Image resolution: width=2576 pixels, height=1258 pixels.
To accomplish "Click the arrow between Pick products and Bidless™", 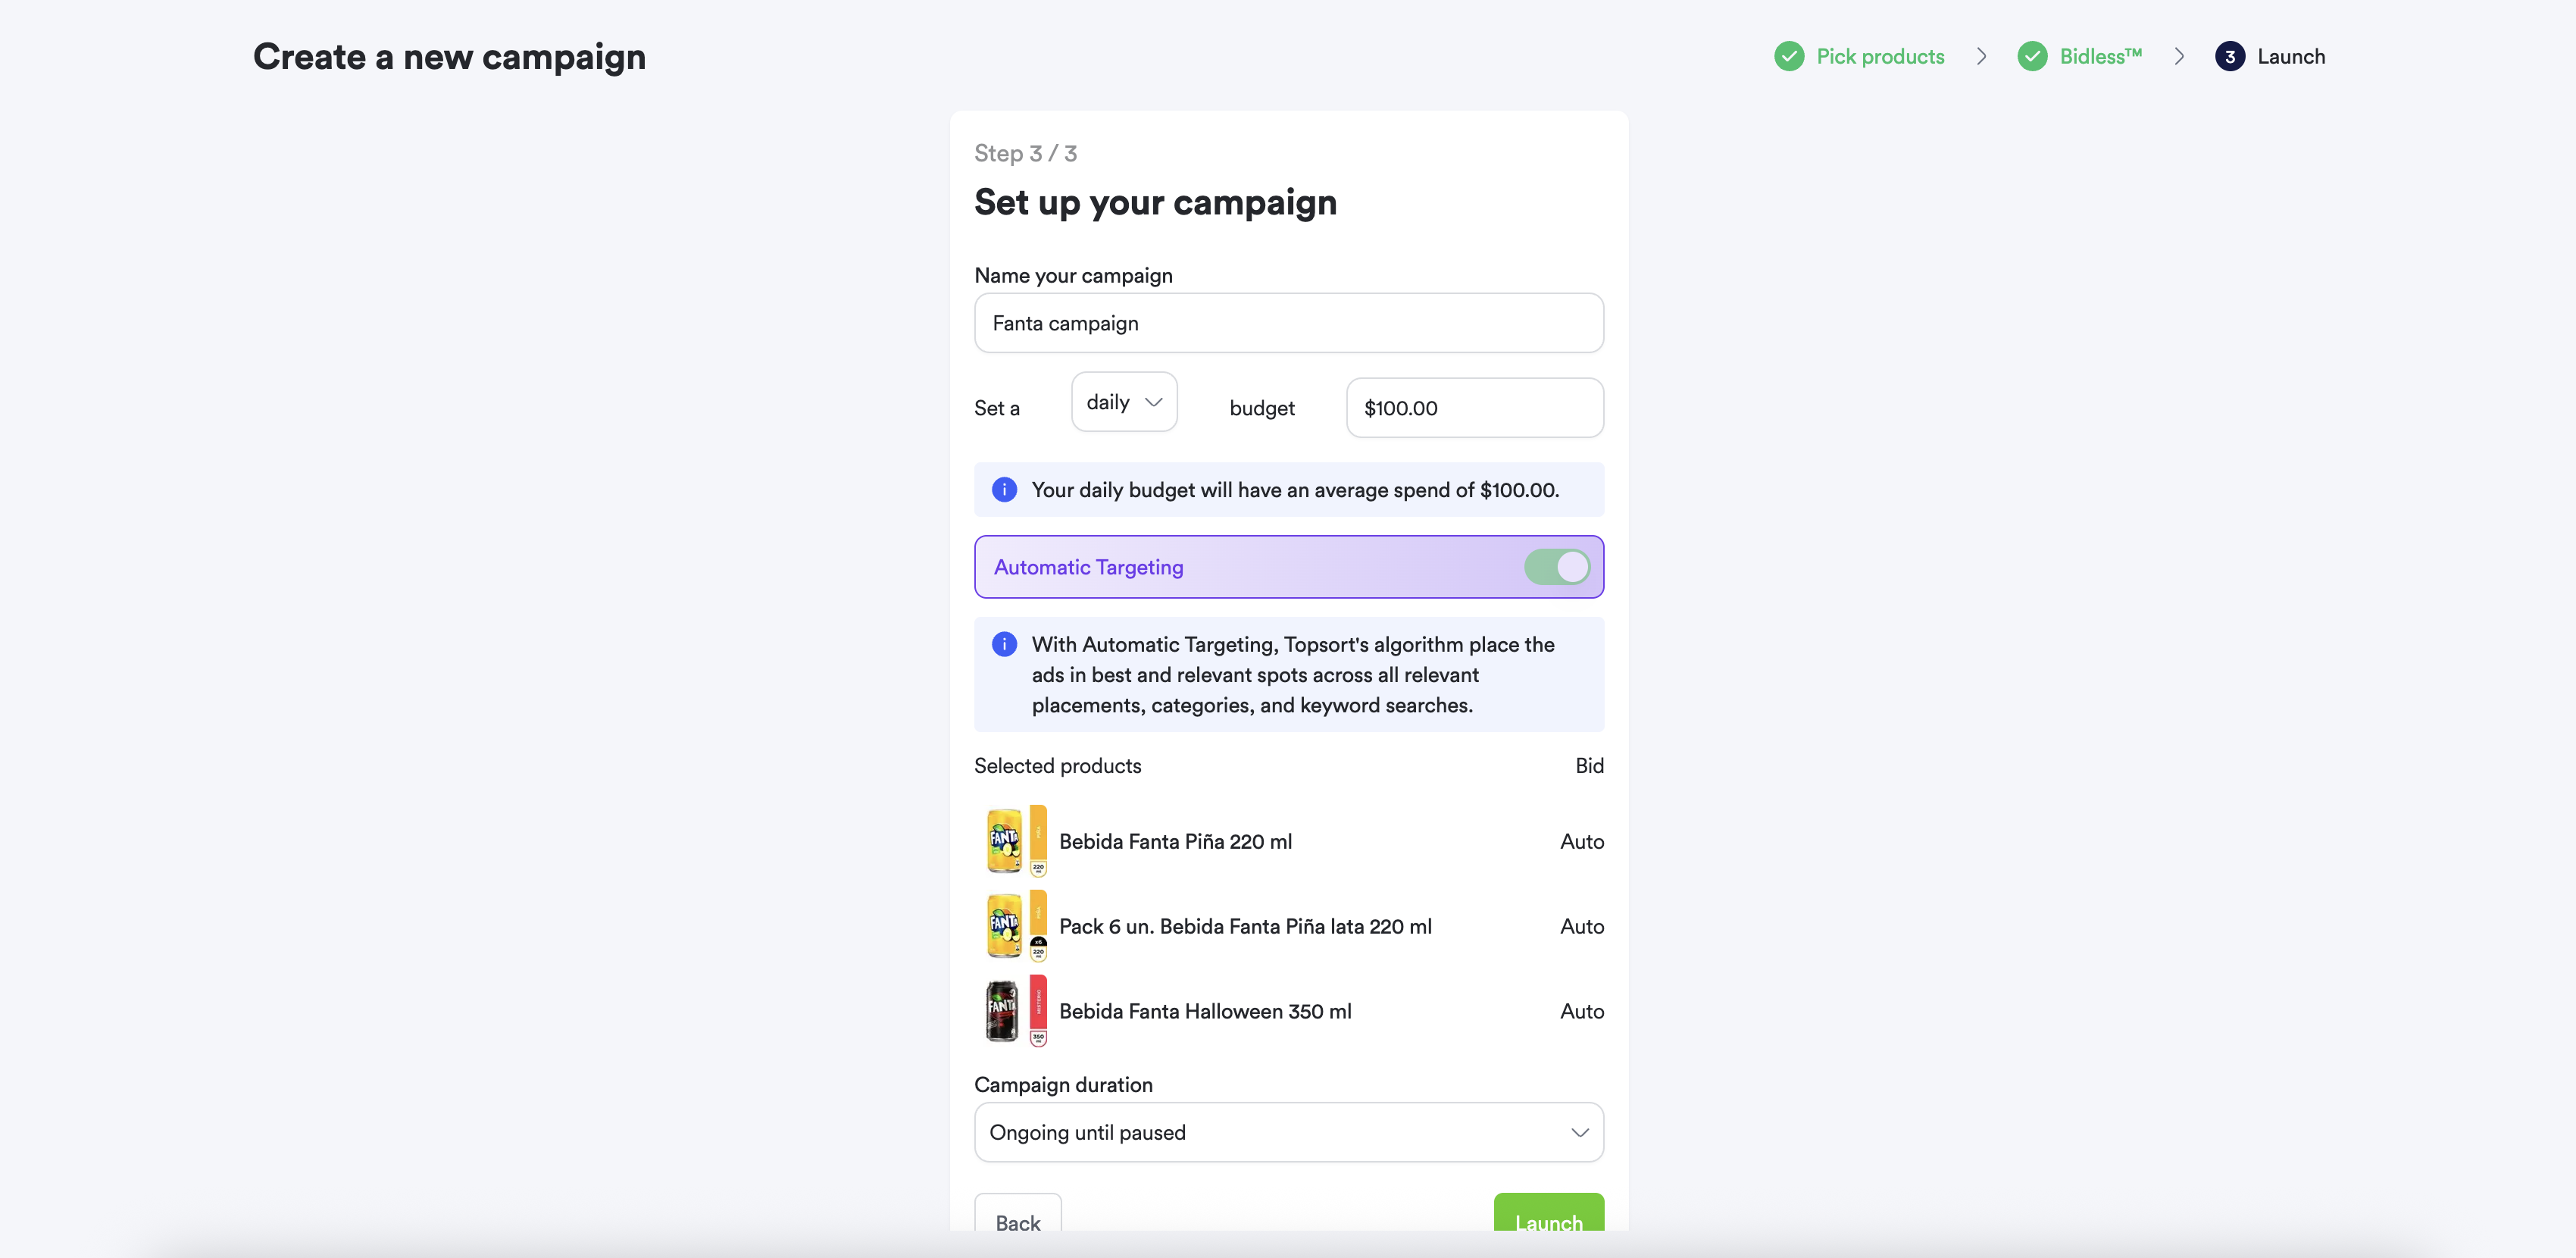I will click(1981, 56).
